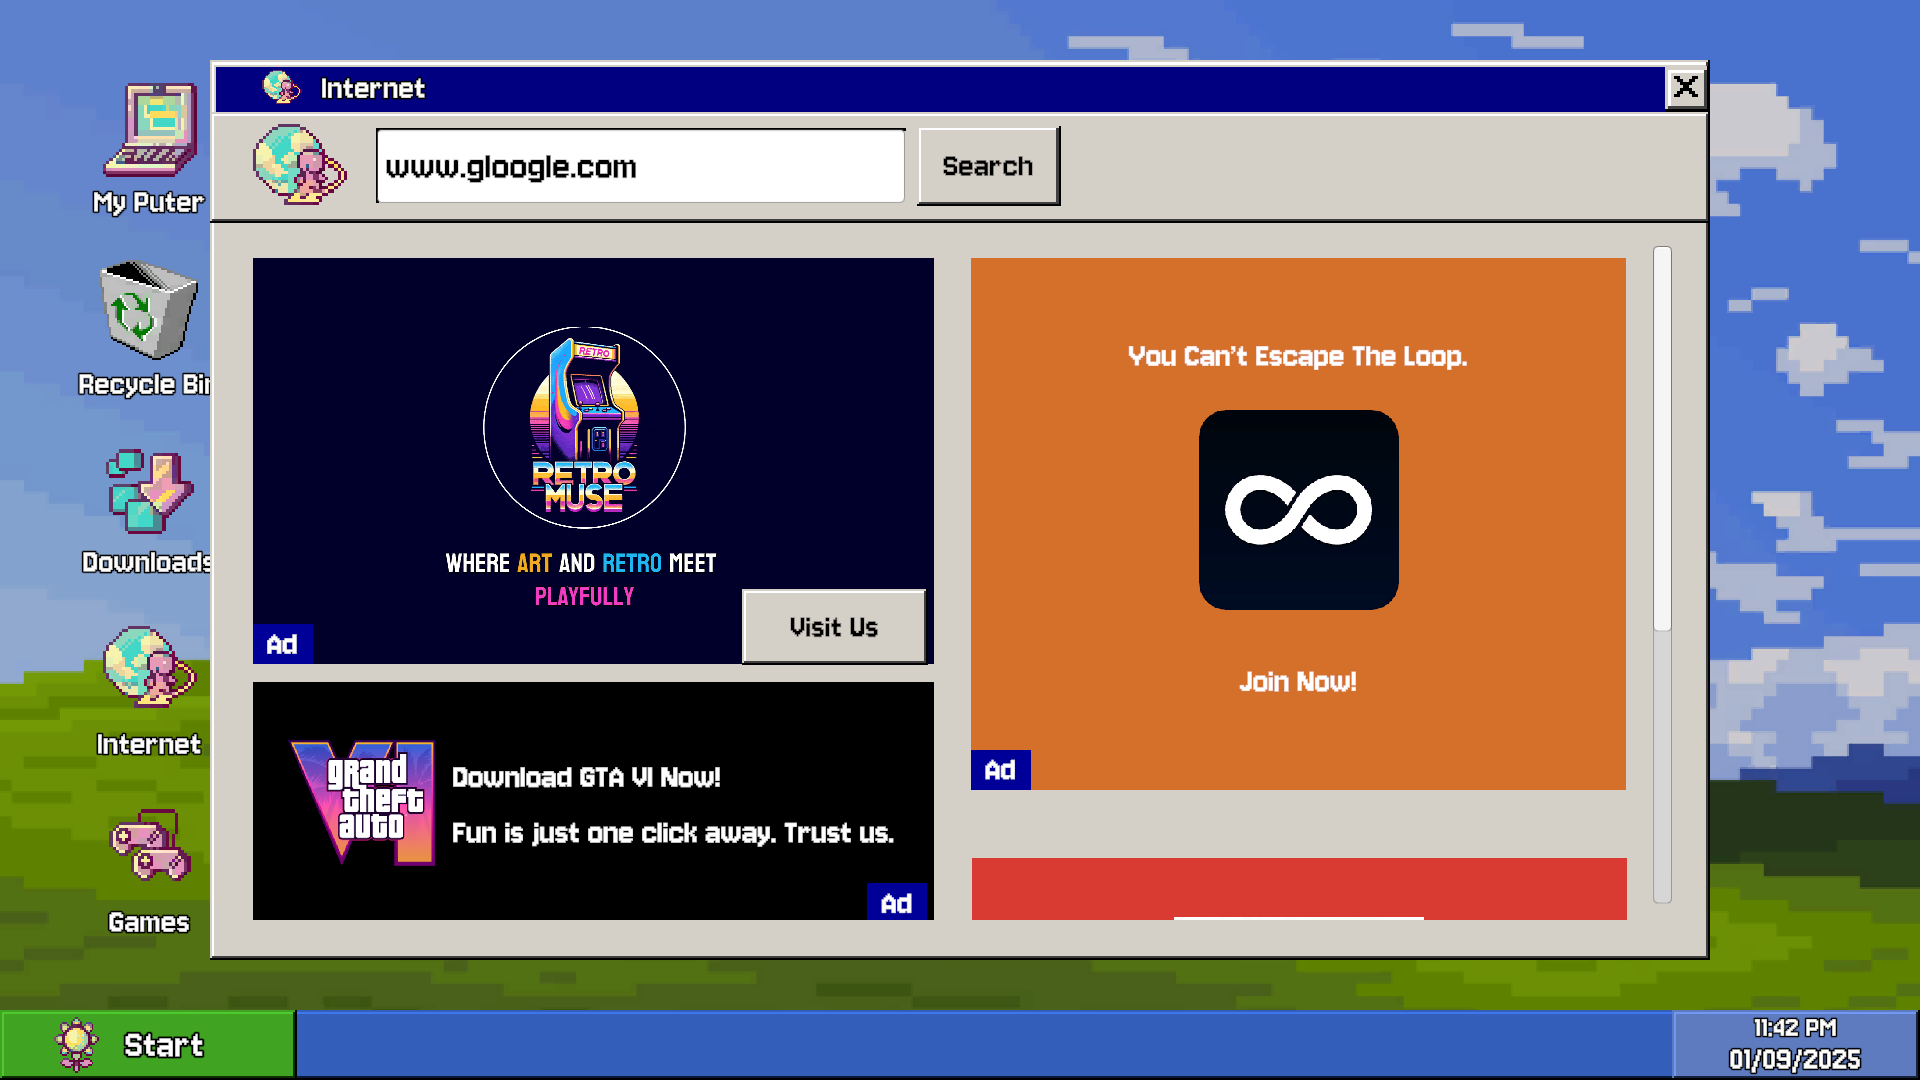Click the infinity loop app icon
1920x1080 pixels.
tap(1298, 510)
